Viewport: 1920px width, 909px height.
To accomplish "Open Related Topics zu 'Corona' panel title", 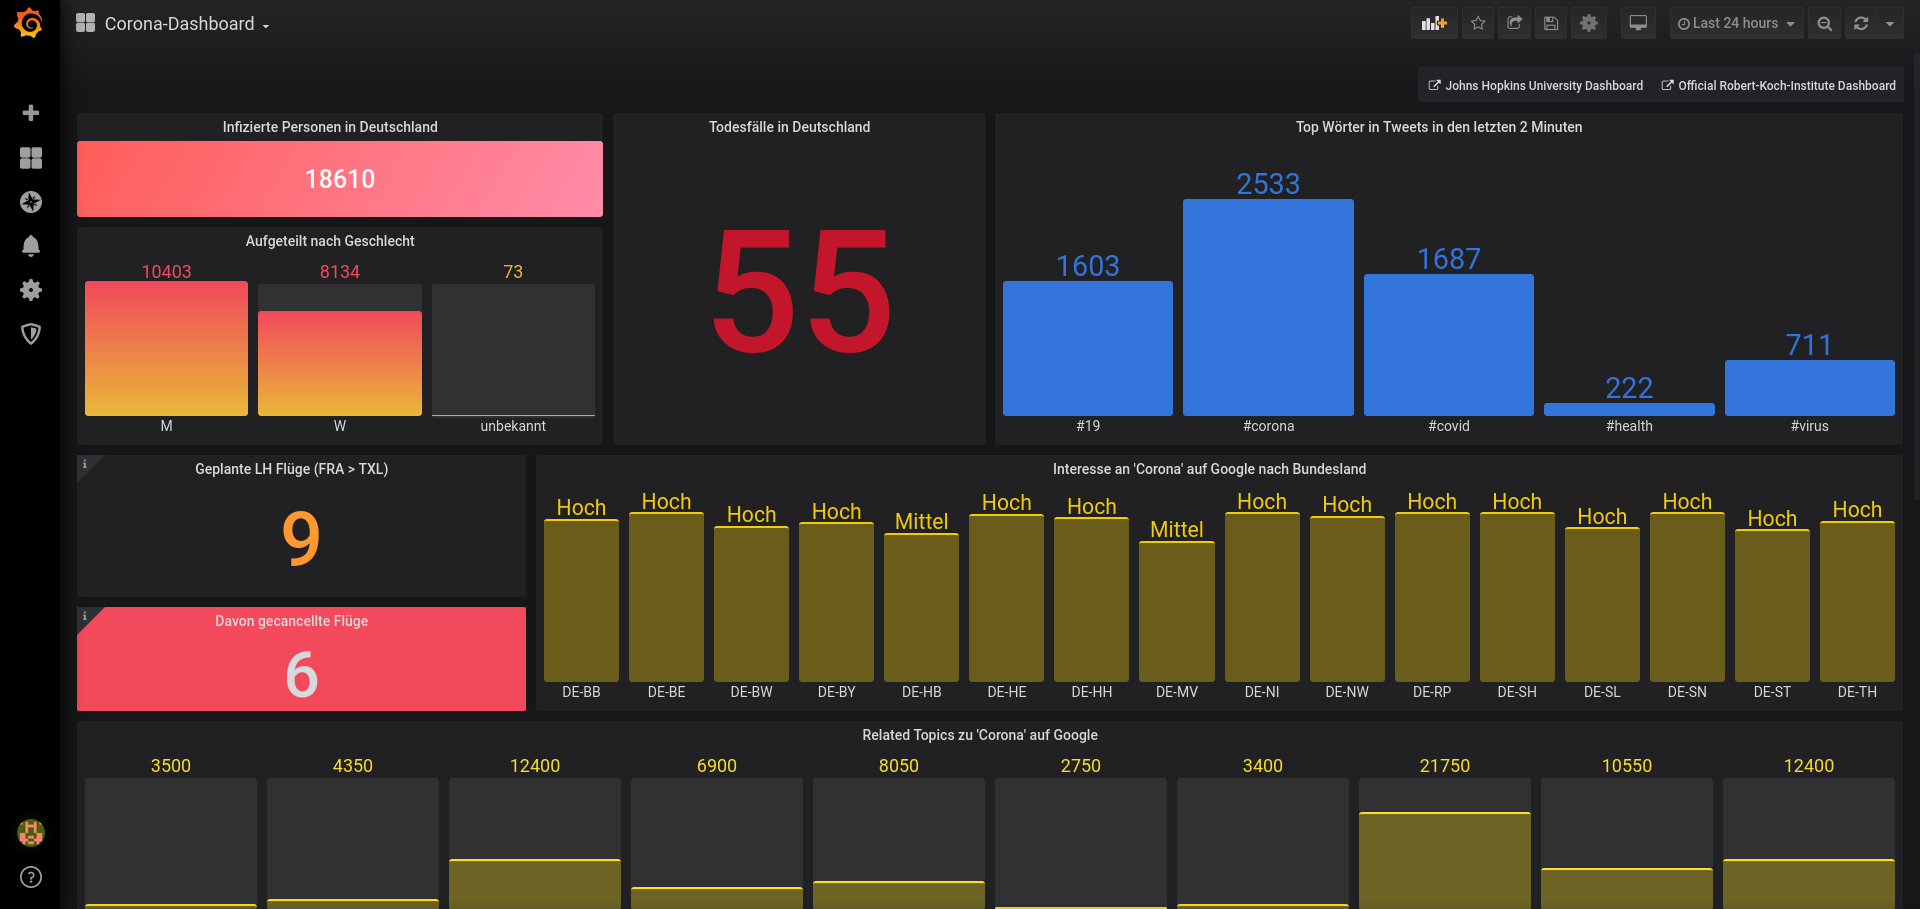I will pos(980,735).
